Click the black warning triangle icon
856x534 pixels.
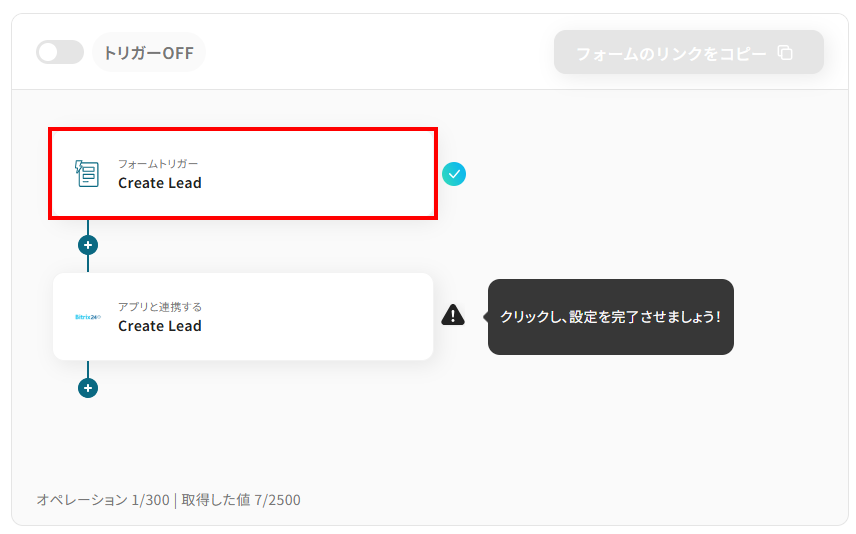point(453,315)
